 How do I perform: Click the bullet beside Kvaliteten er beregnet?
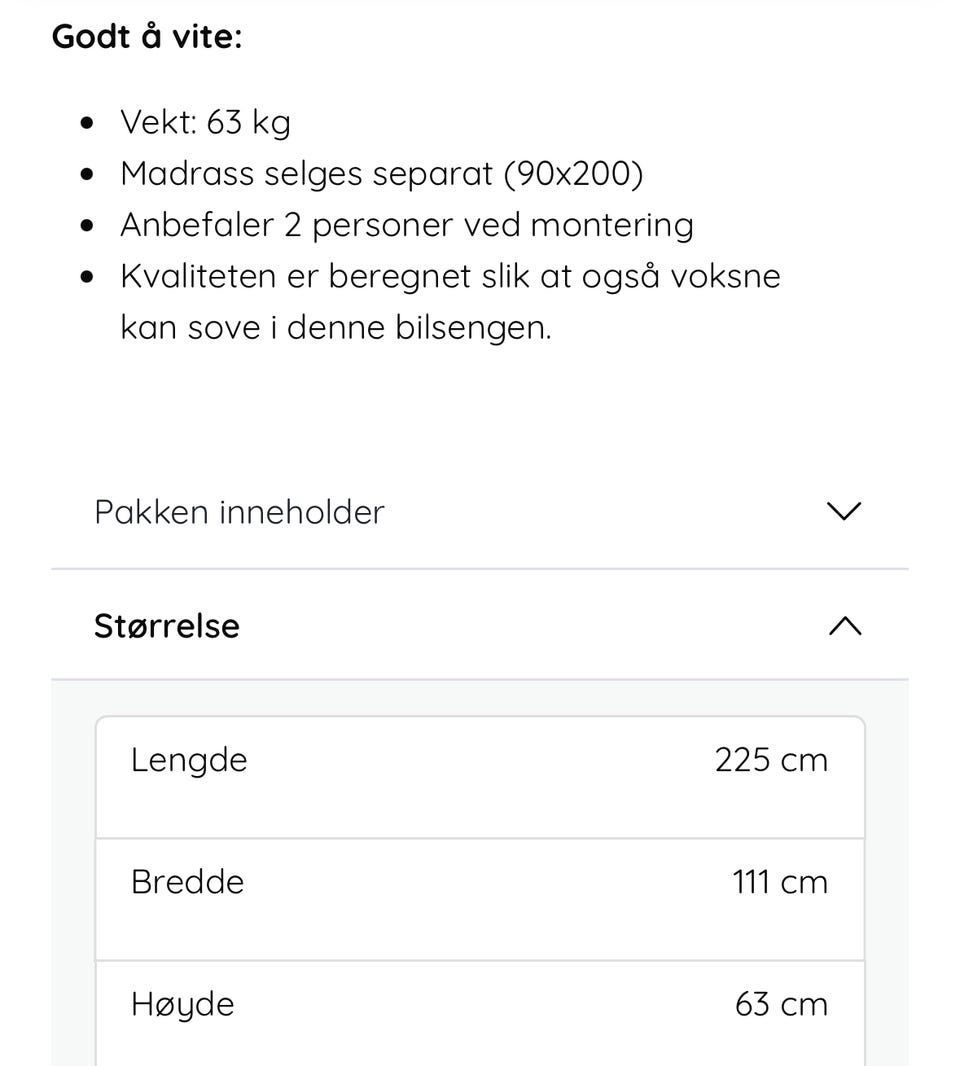tap(90, 277)
